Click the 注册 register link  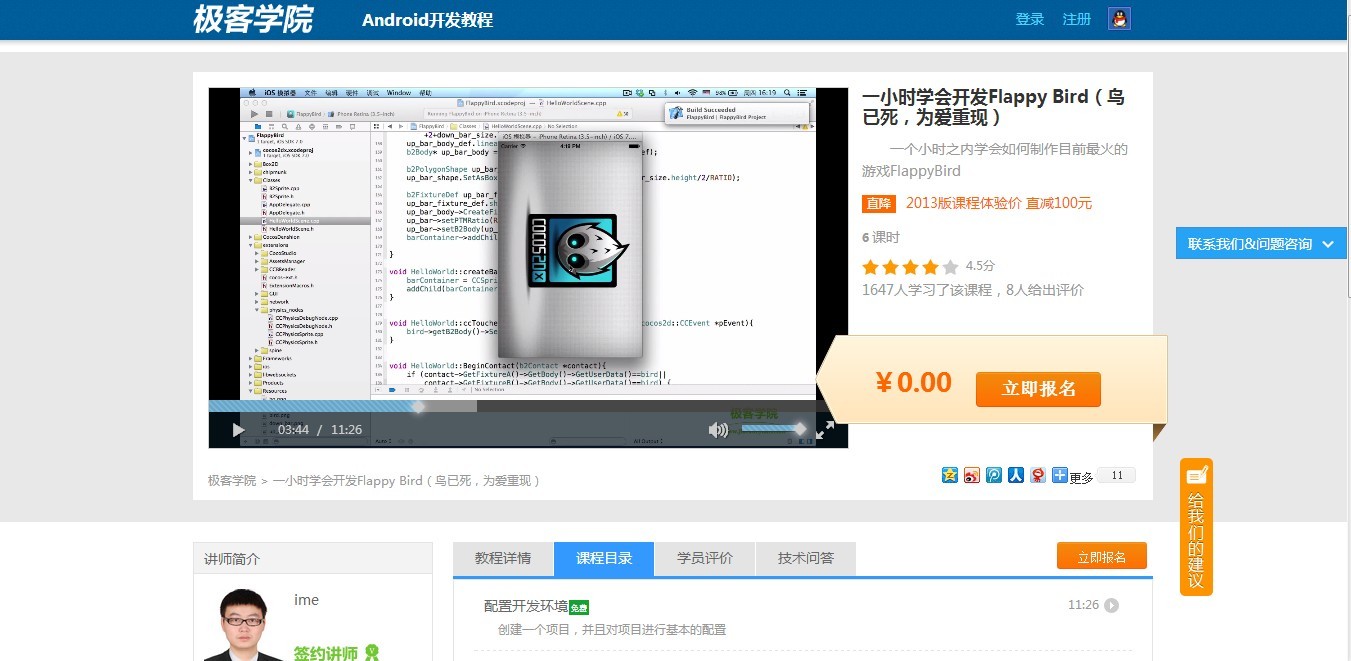tap(1077, 19)
